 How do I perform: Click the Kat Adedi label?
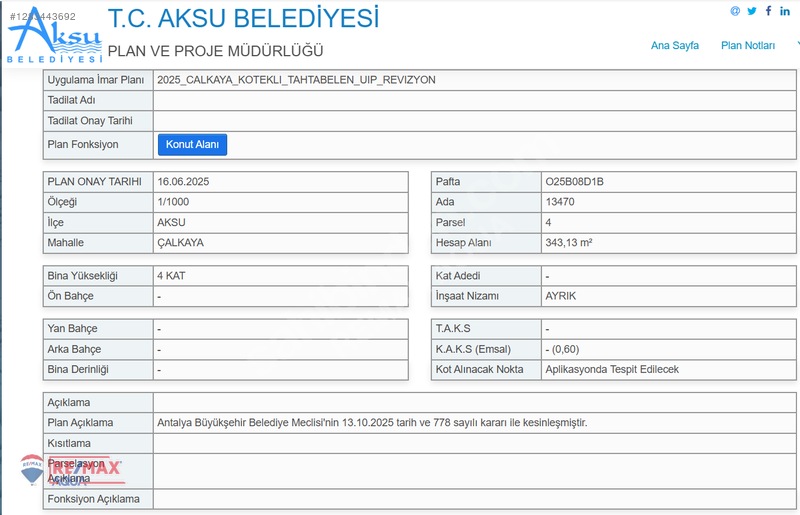point(458,276)
